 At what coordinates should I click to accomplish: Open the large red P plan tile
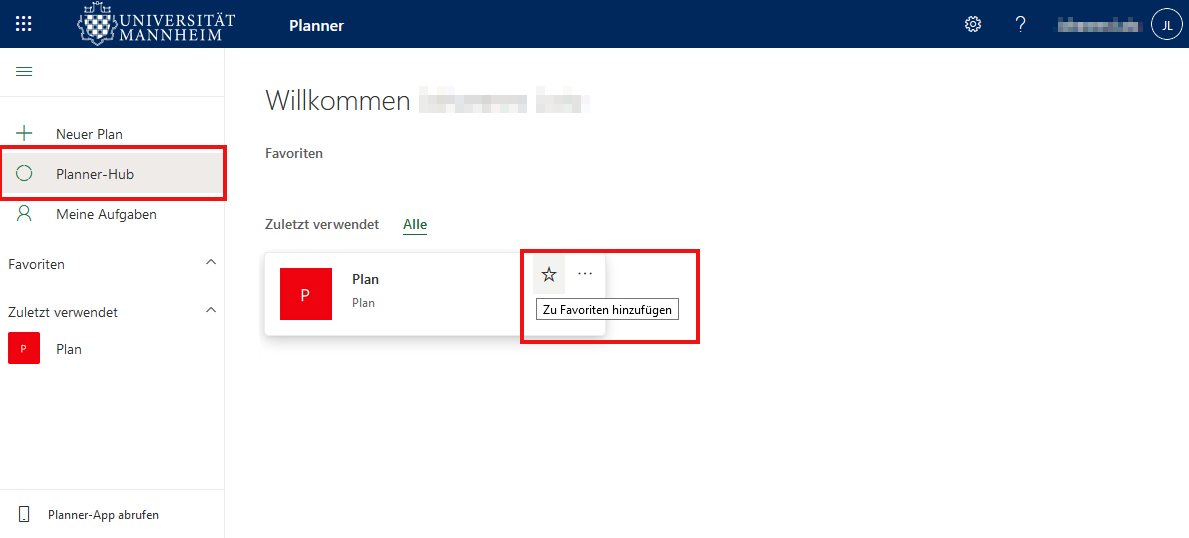click(306, 294)
